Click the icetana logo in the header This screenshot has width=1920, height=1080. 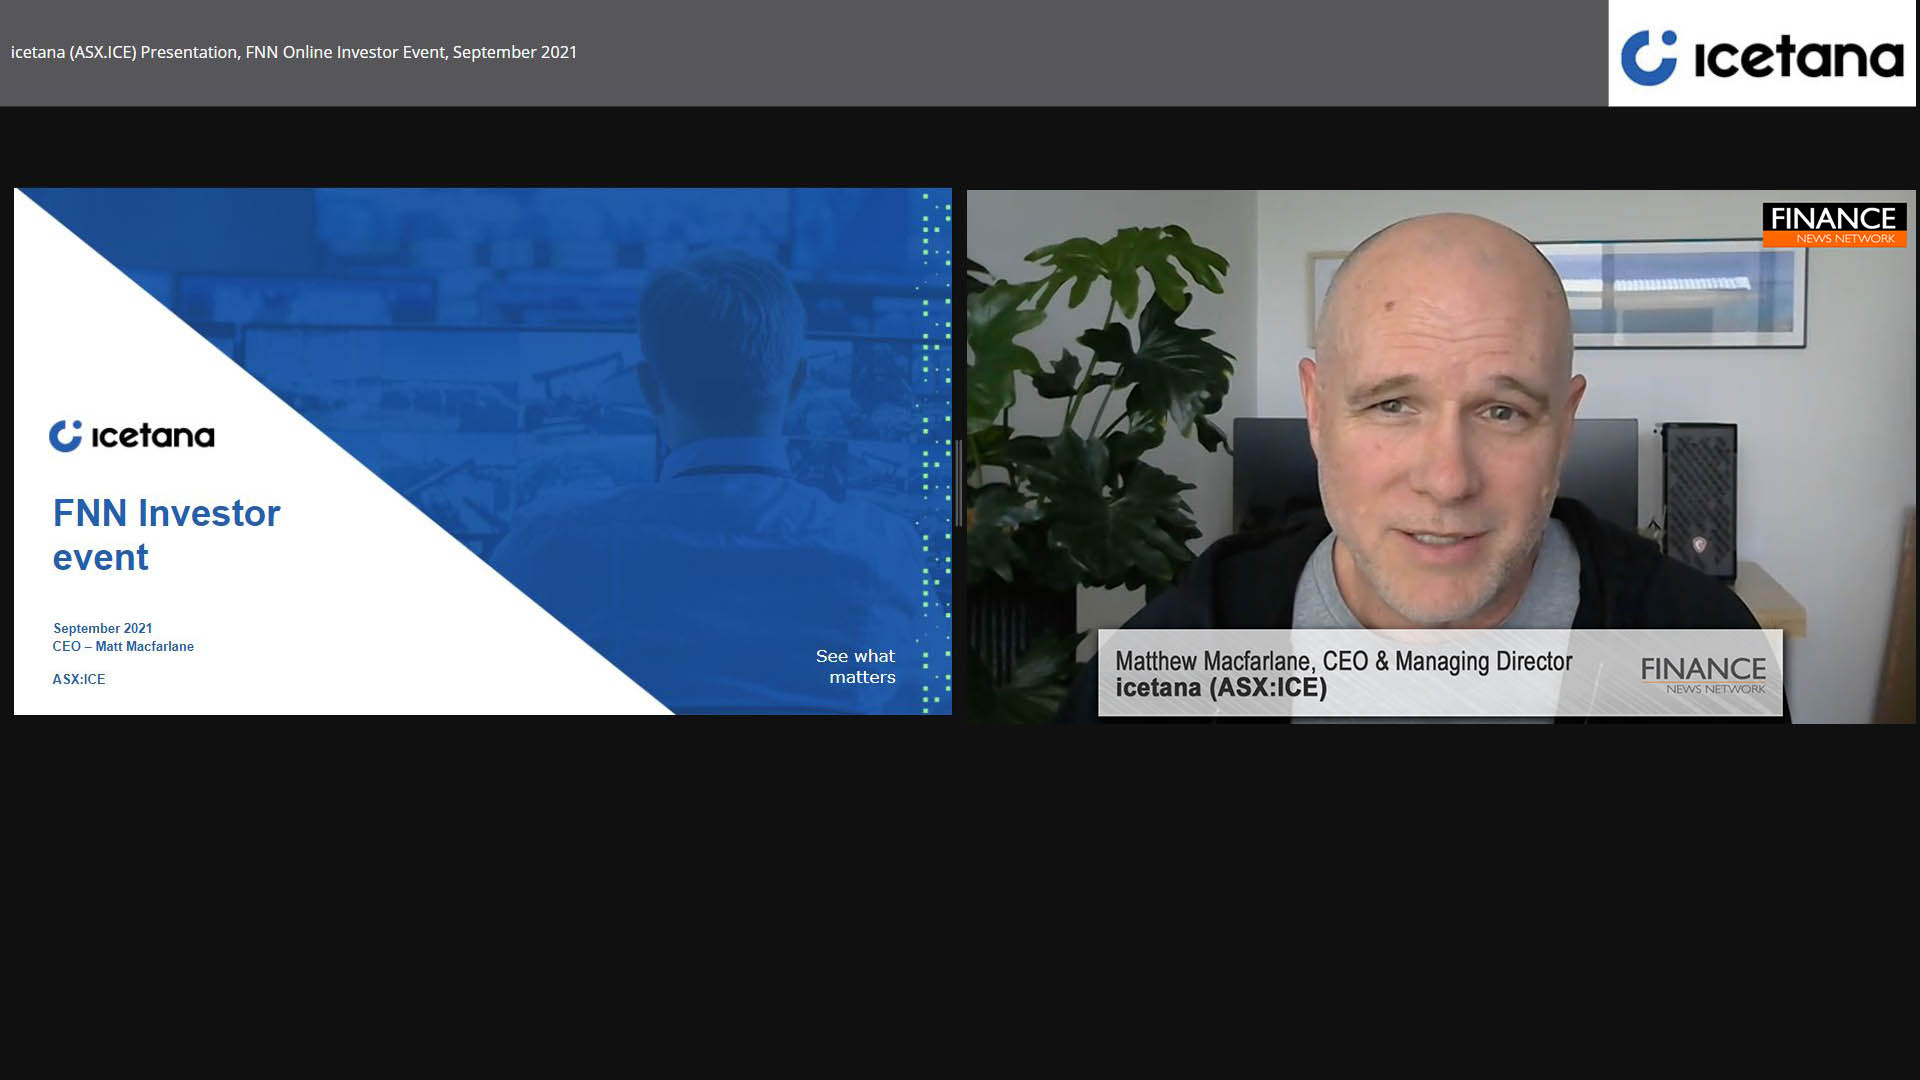pos(1762,55)
